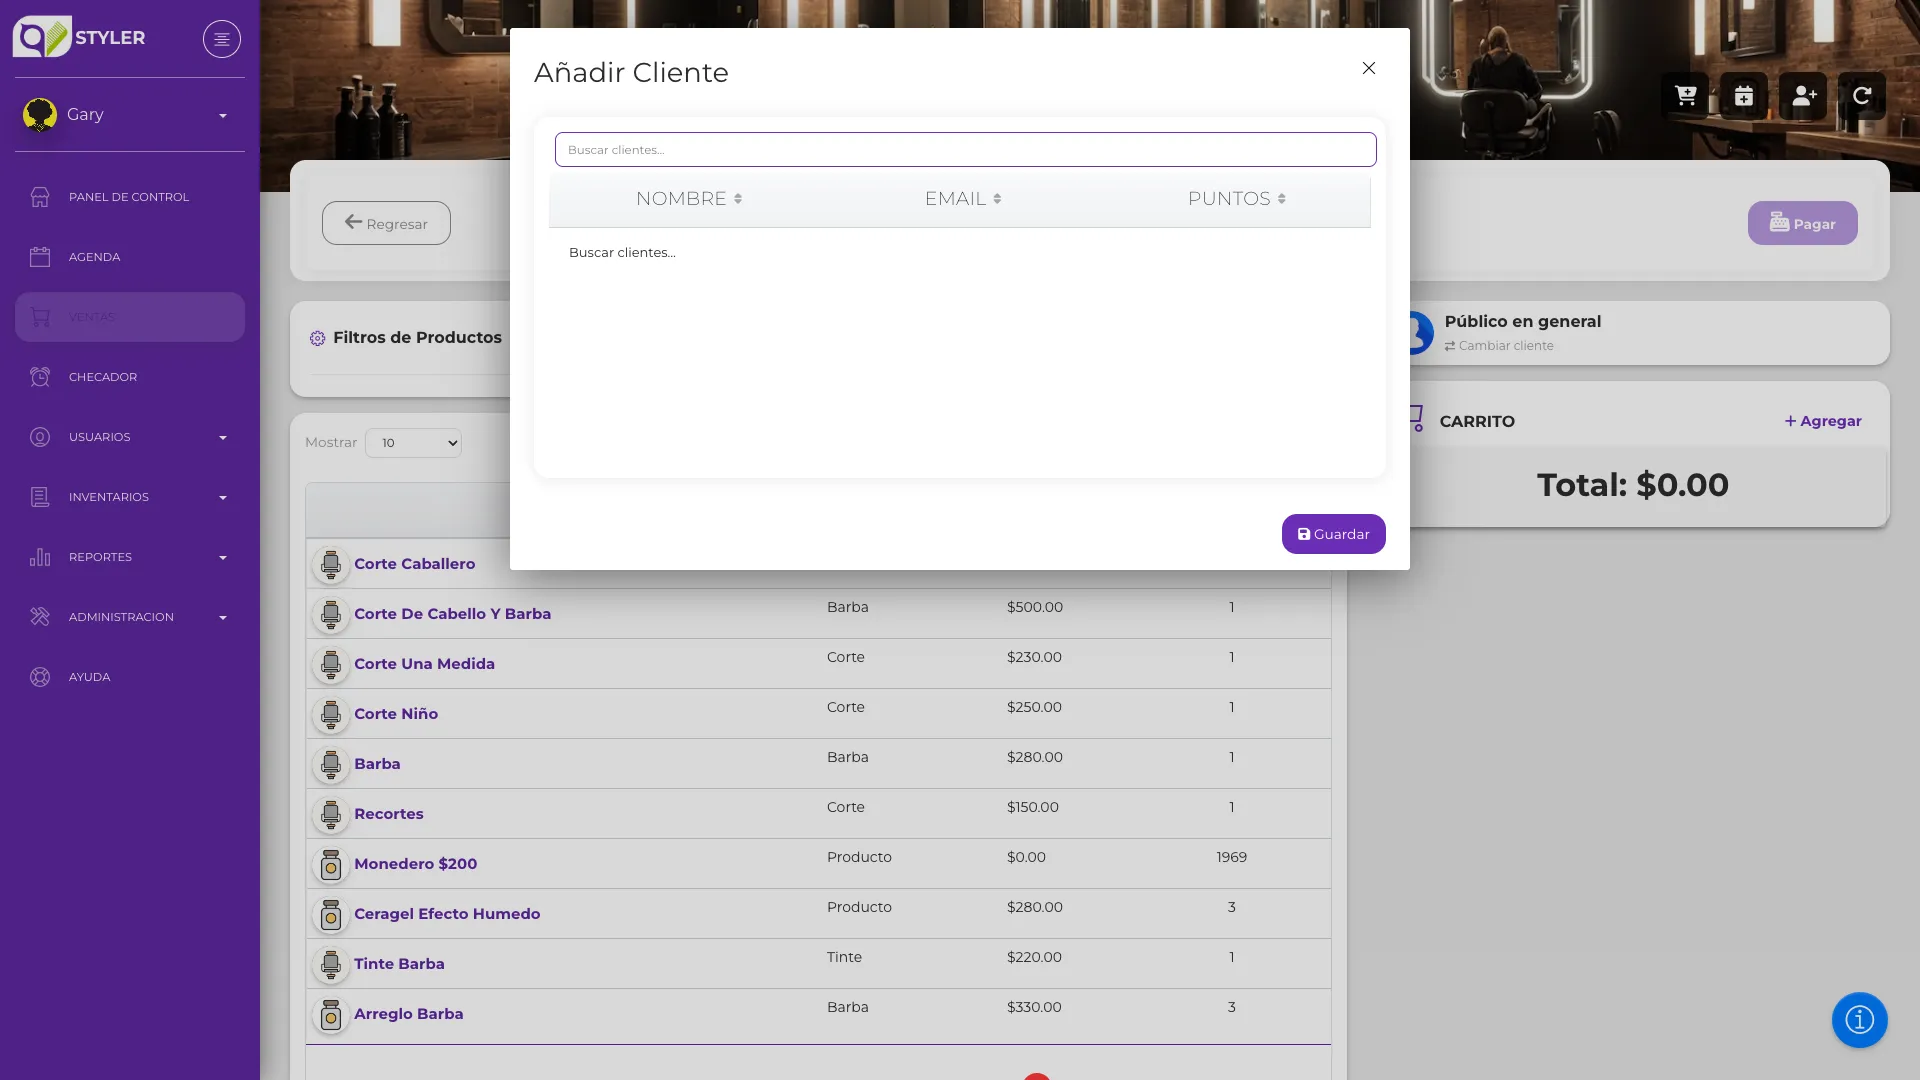Viewport: 1920px width, 1080px height.
Task: Click the Regresar button
Action: [x=386, y=223]
